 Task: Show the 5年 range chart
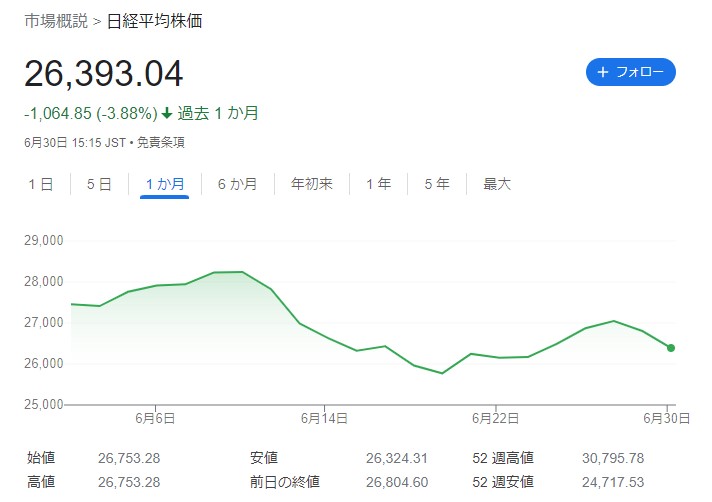437,184
